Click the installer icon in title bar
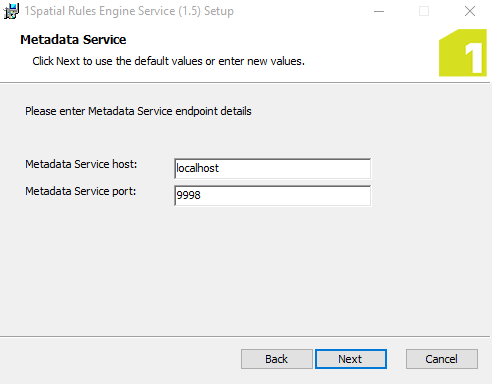The height and width of the screenshot is (384, 492). coord(11,11)
